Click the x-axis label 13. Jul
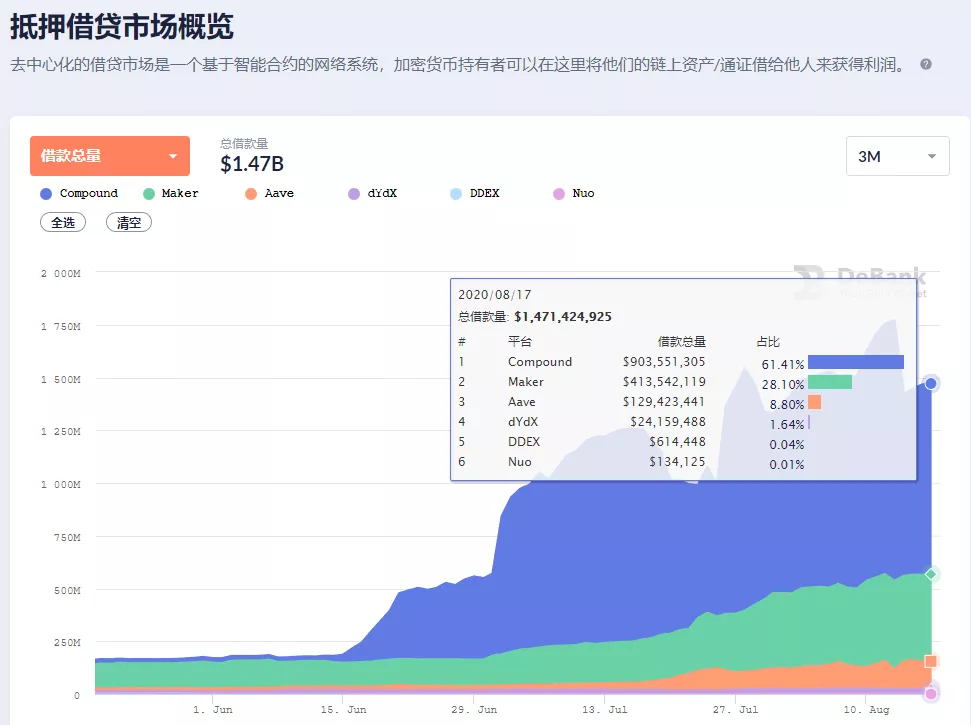Screen dimensions: 971x725 604,710
